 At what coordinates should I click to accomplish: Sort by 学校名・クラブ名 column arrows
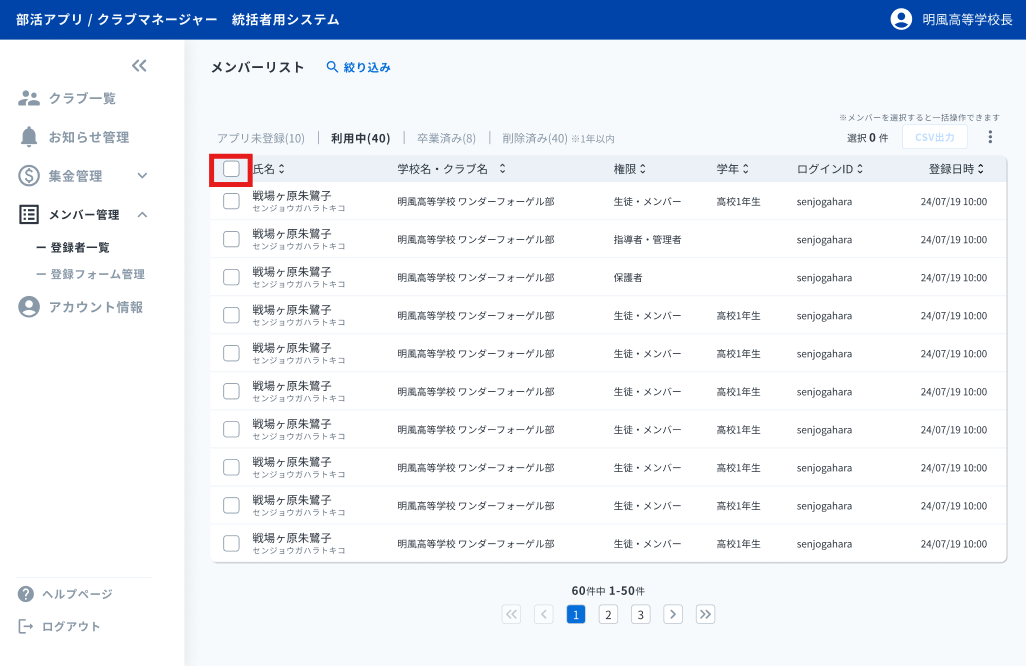tap(503, 169)
